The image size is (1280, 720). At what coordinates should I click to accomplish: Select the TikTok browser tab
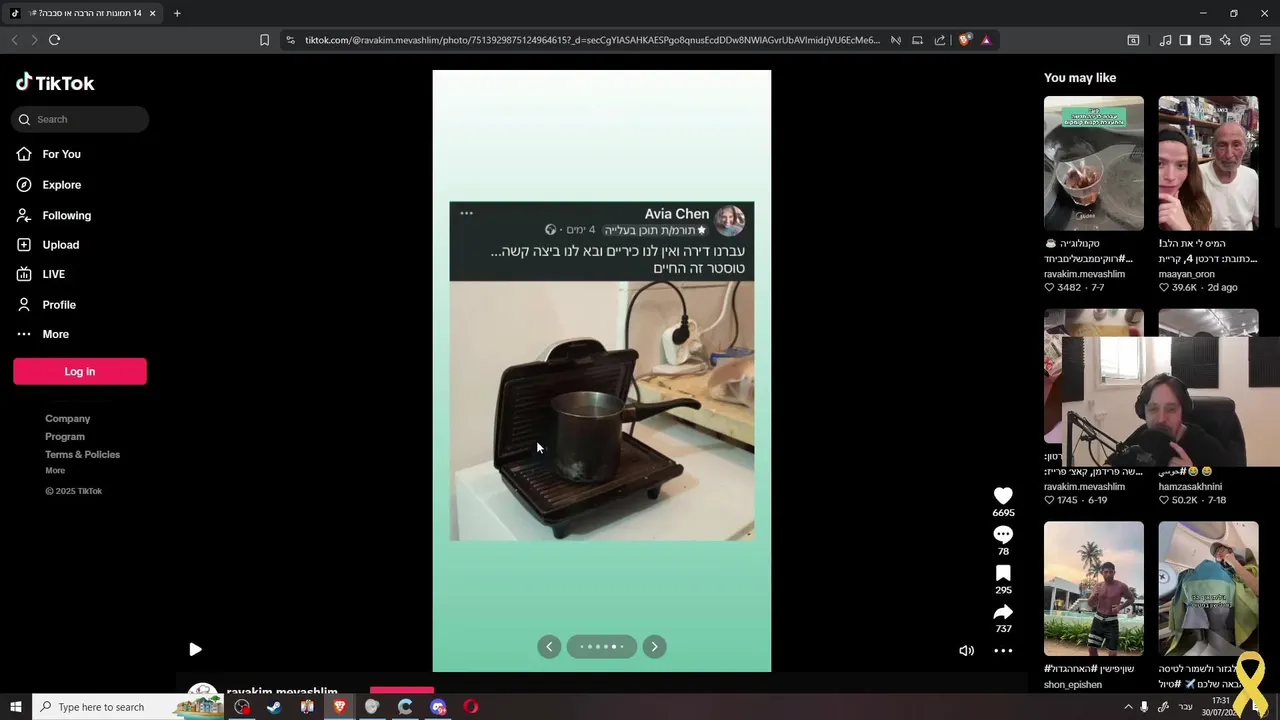[82, 13]
